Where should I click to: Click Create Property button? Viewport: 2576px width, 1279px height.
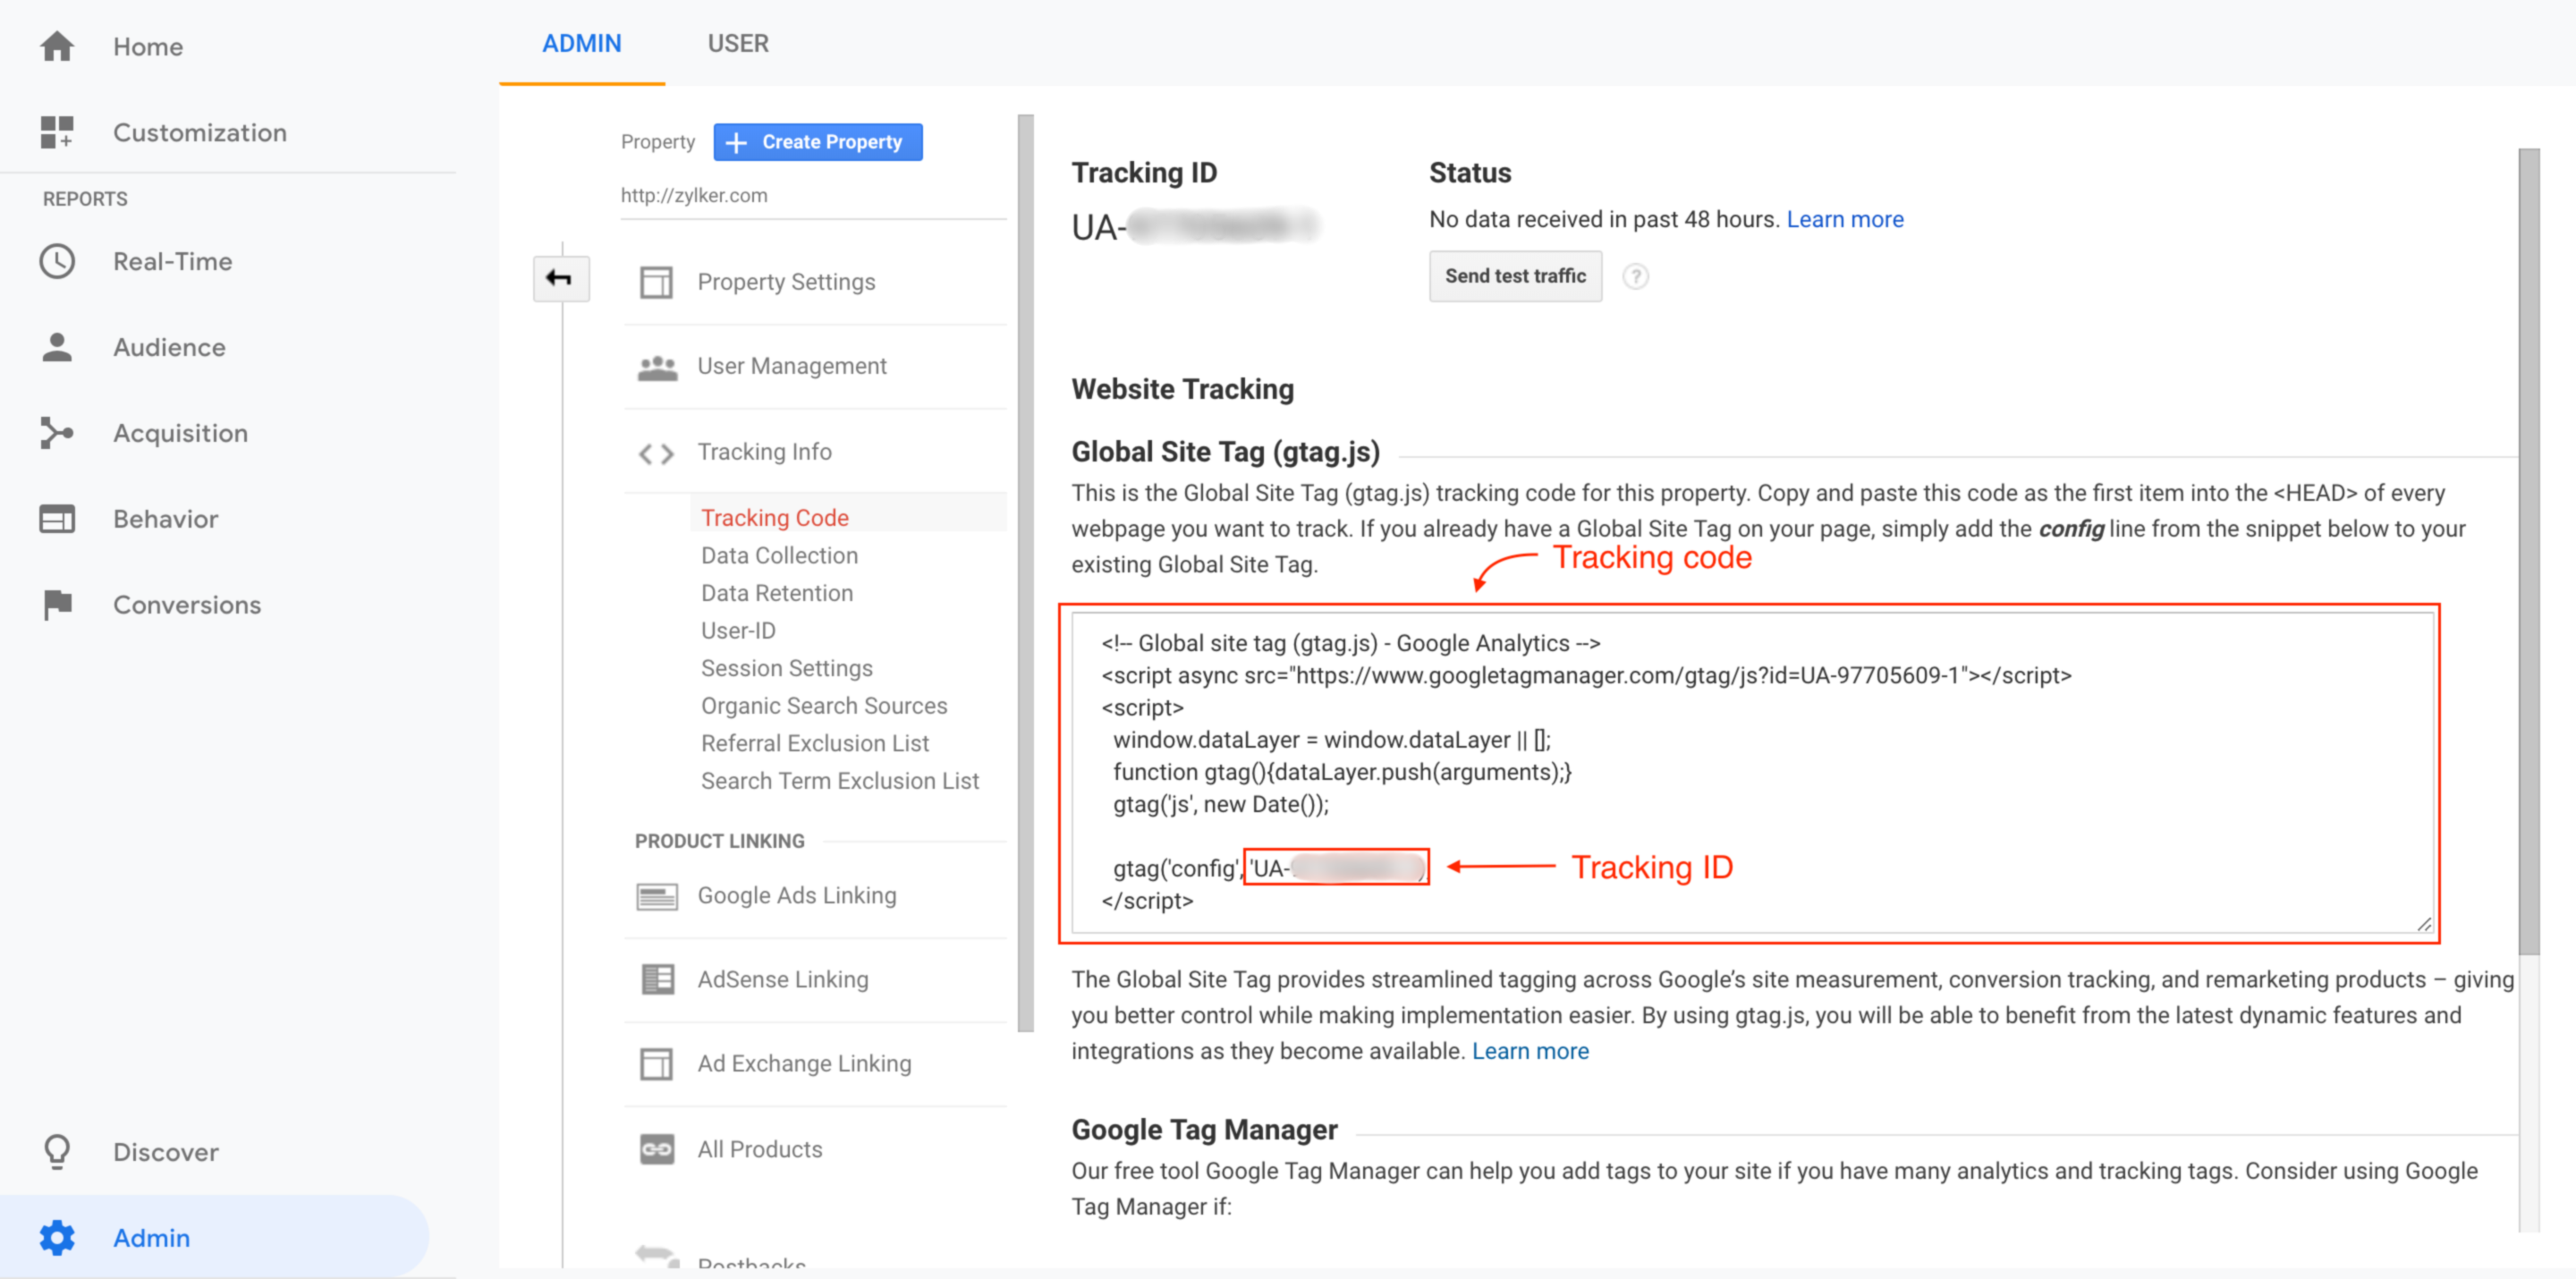click(818, 141)
